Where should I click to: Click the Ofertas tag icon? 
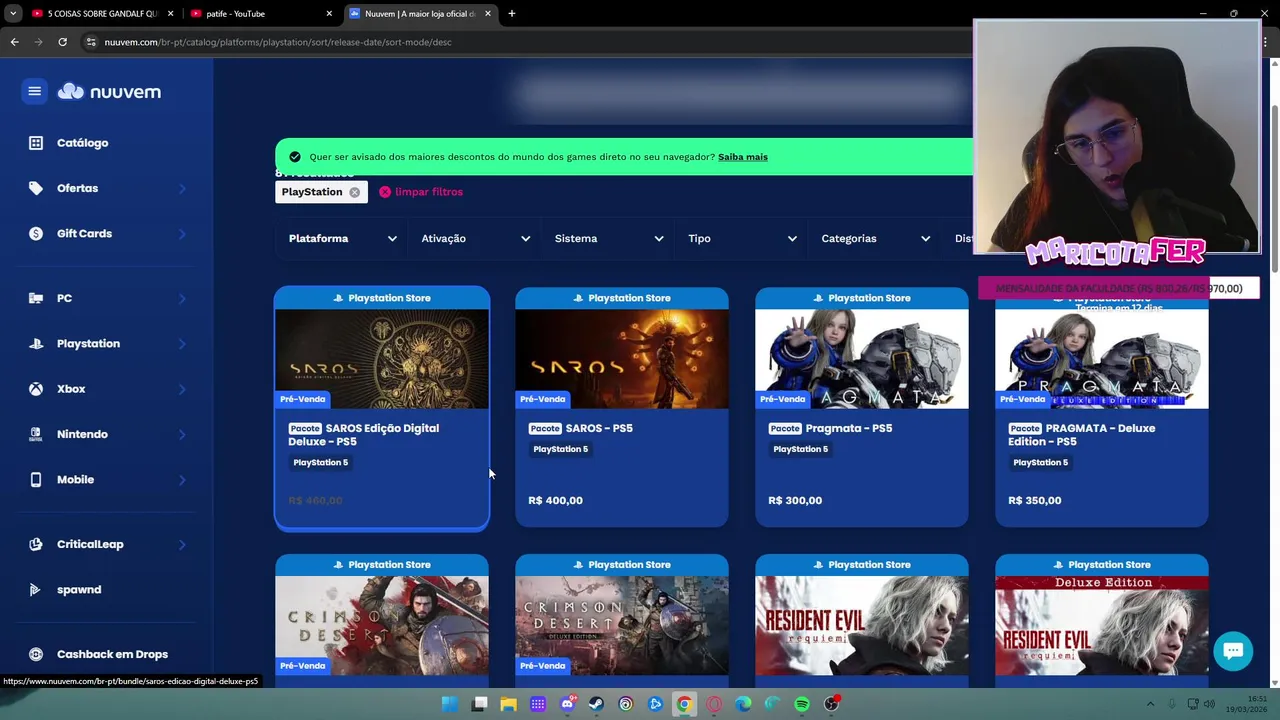coord(36,188)
